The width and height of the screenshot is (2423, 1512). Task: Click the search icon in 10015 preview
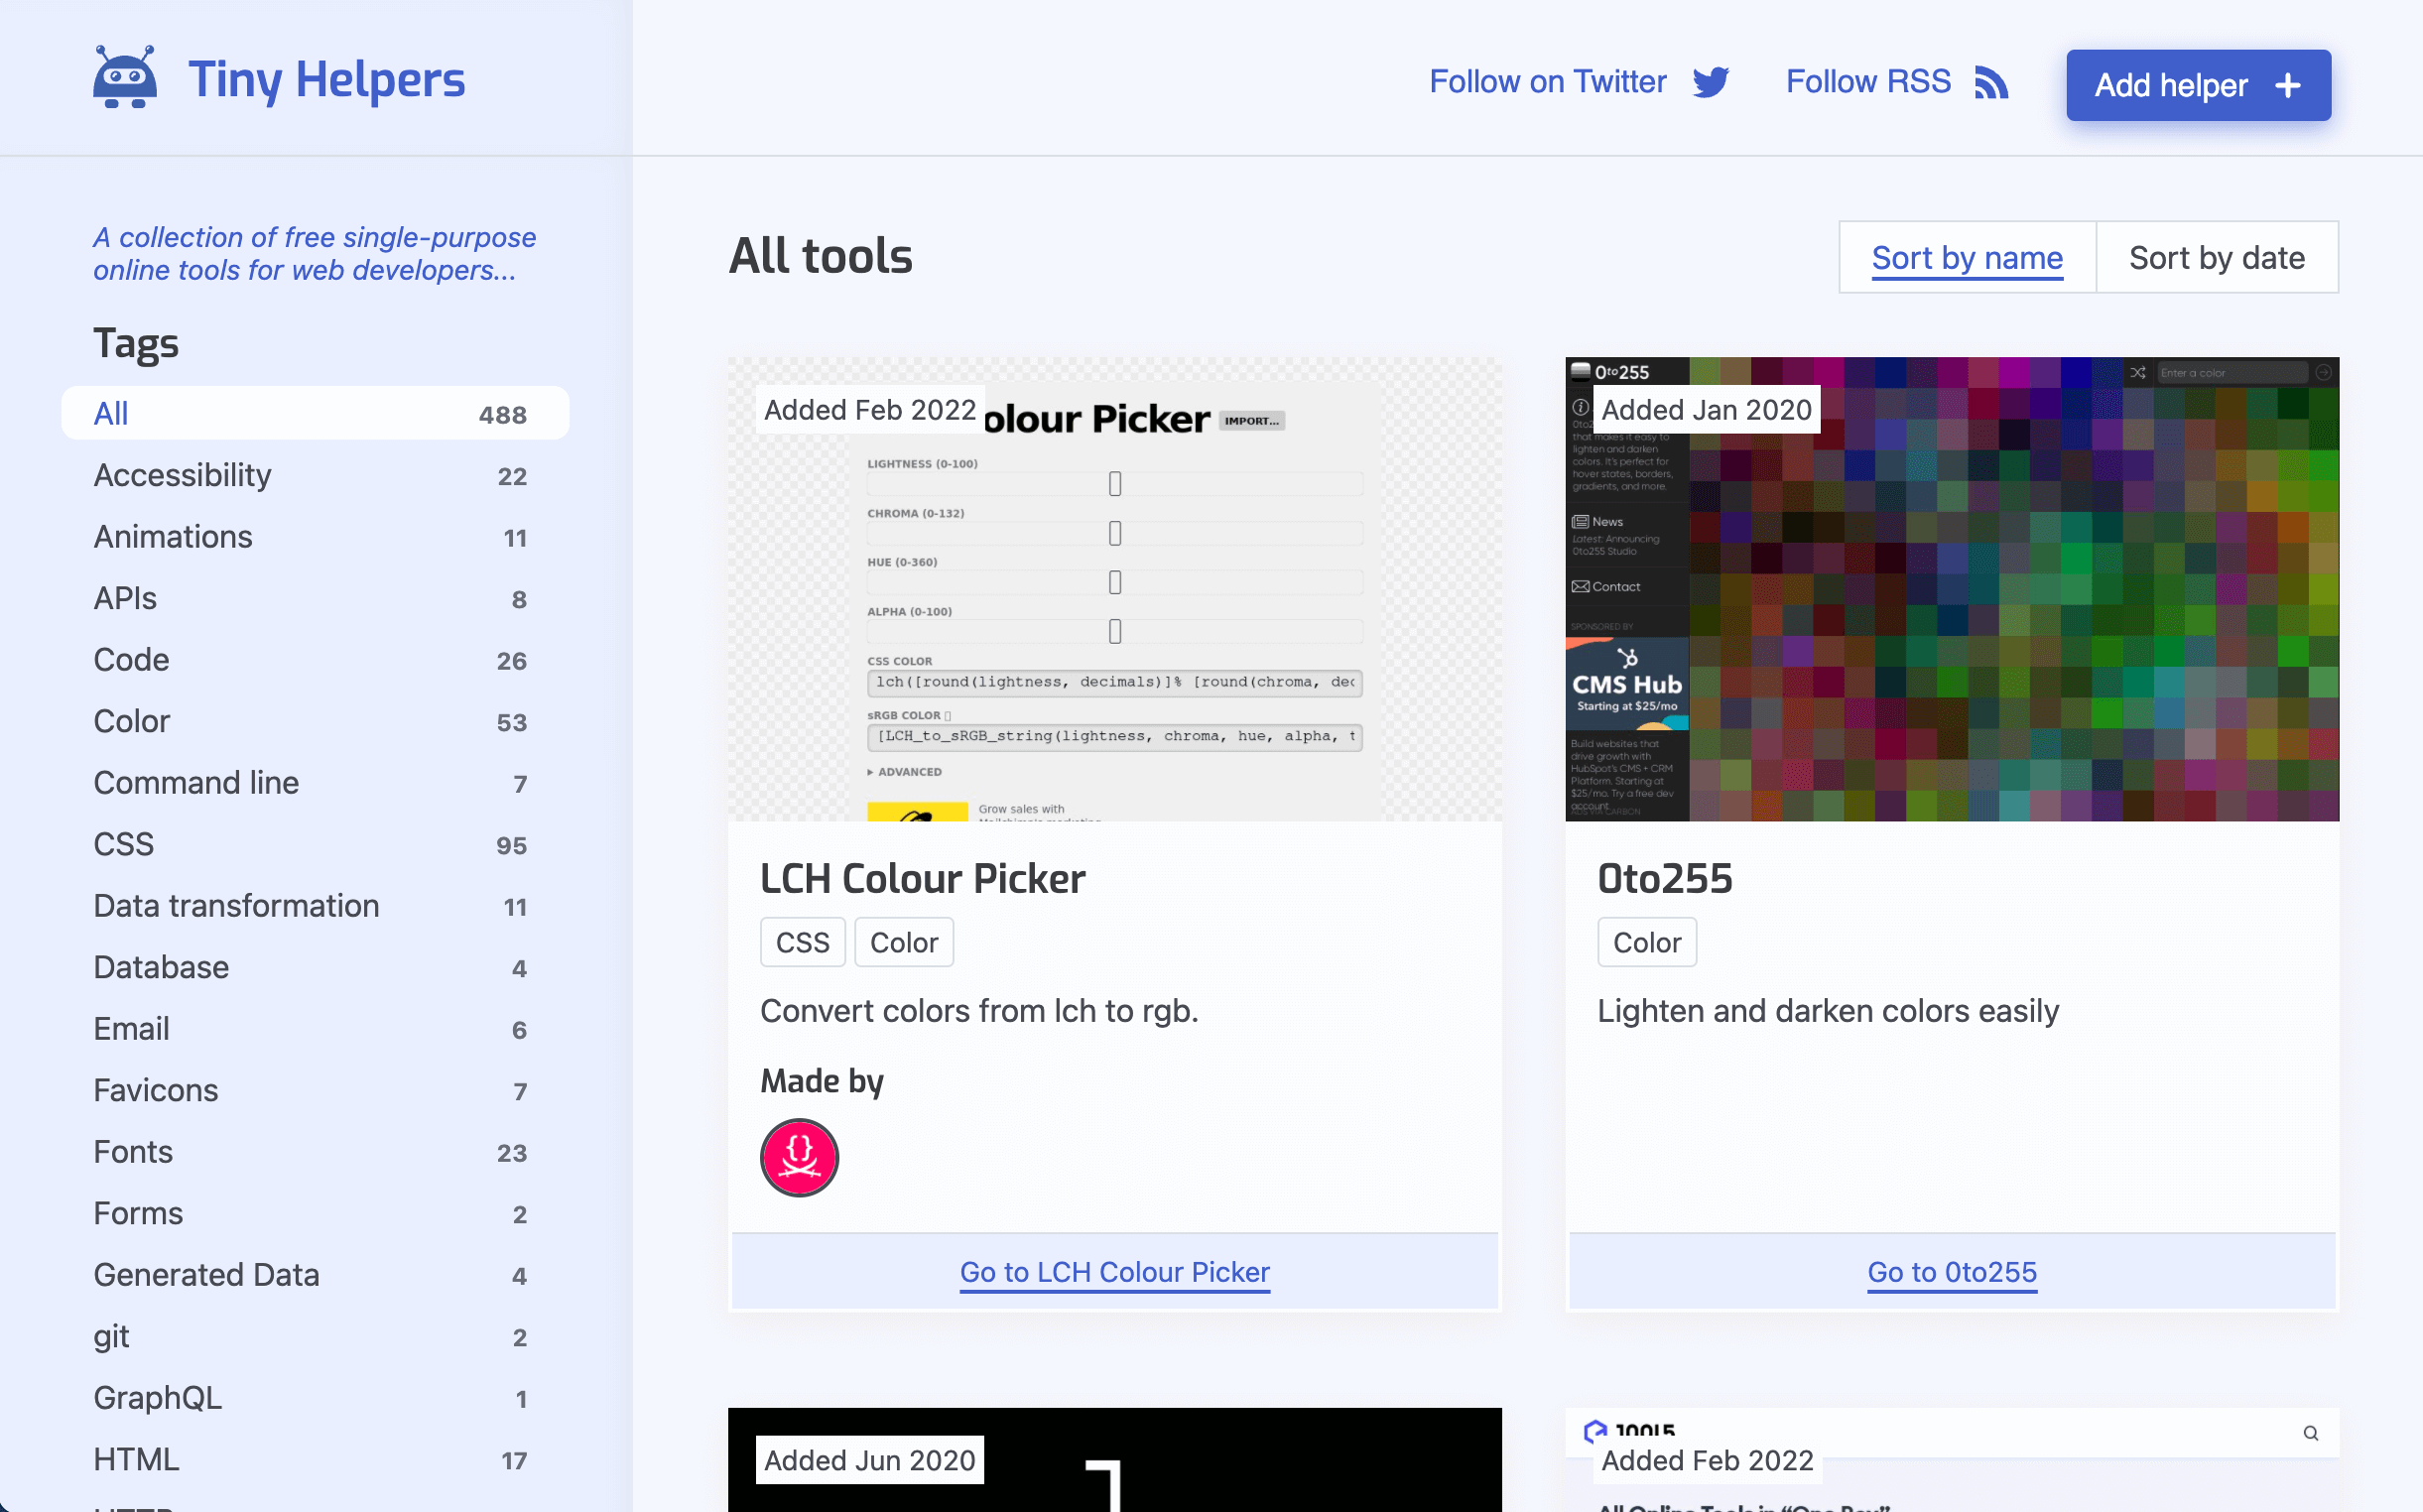pyautogui.click(x=2310, y=1433)
